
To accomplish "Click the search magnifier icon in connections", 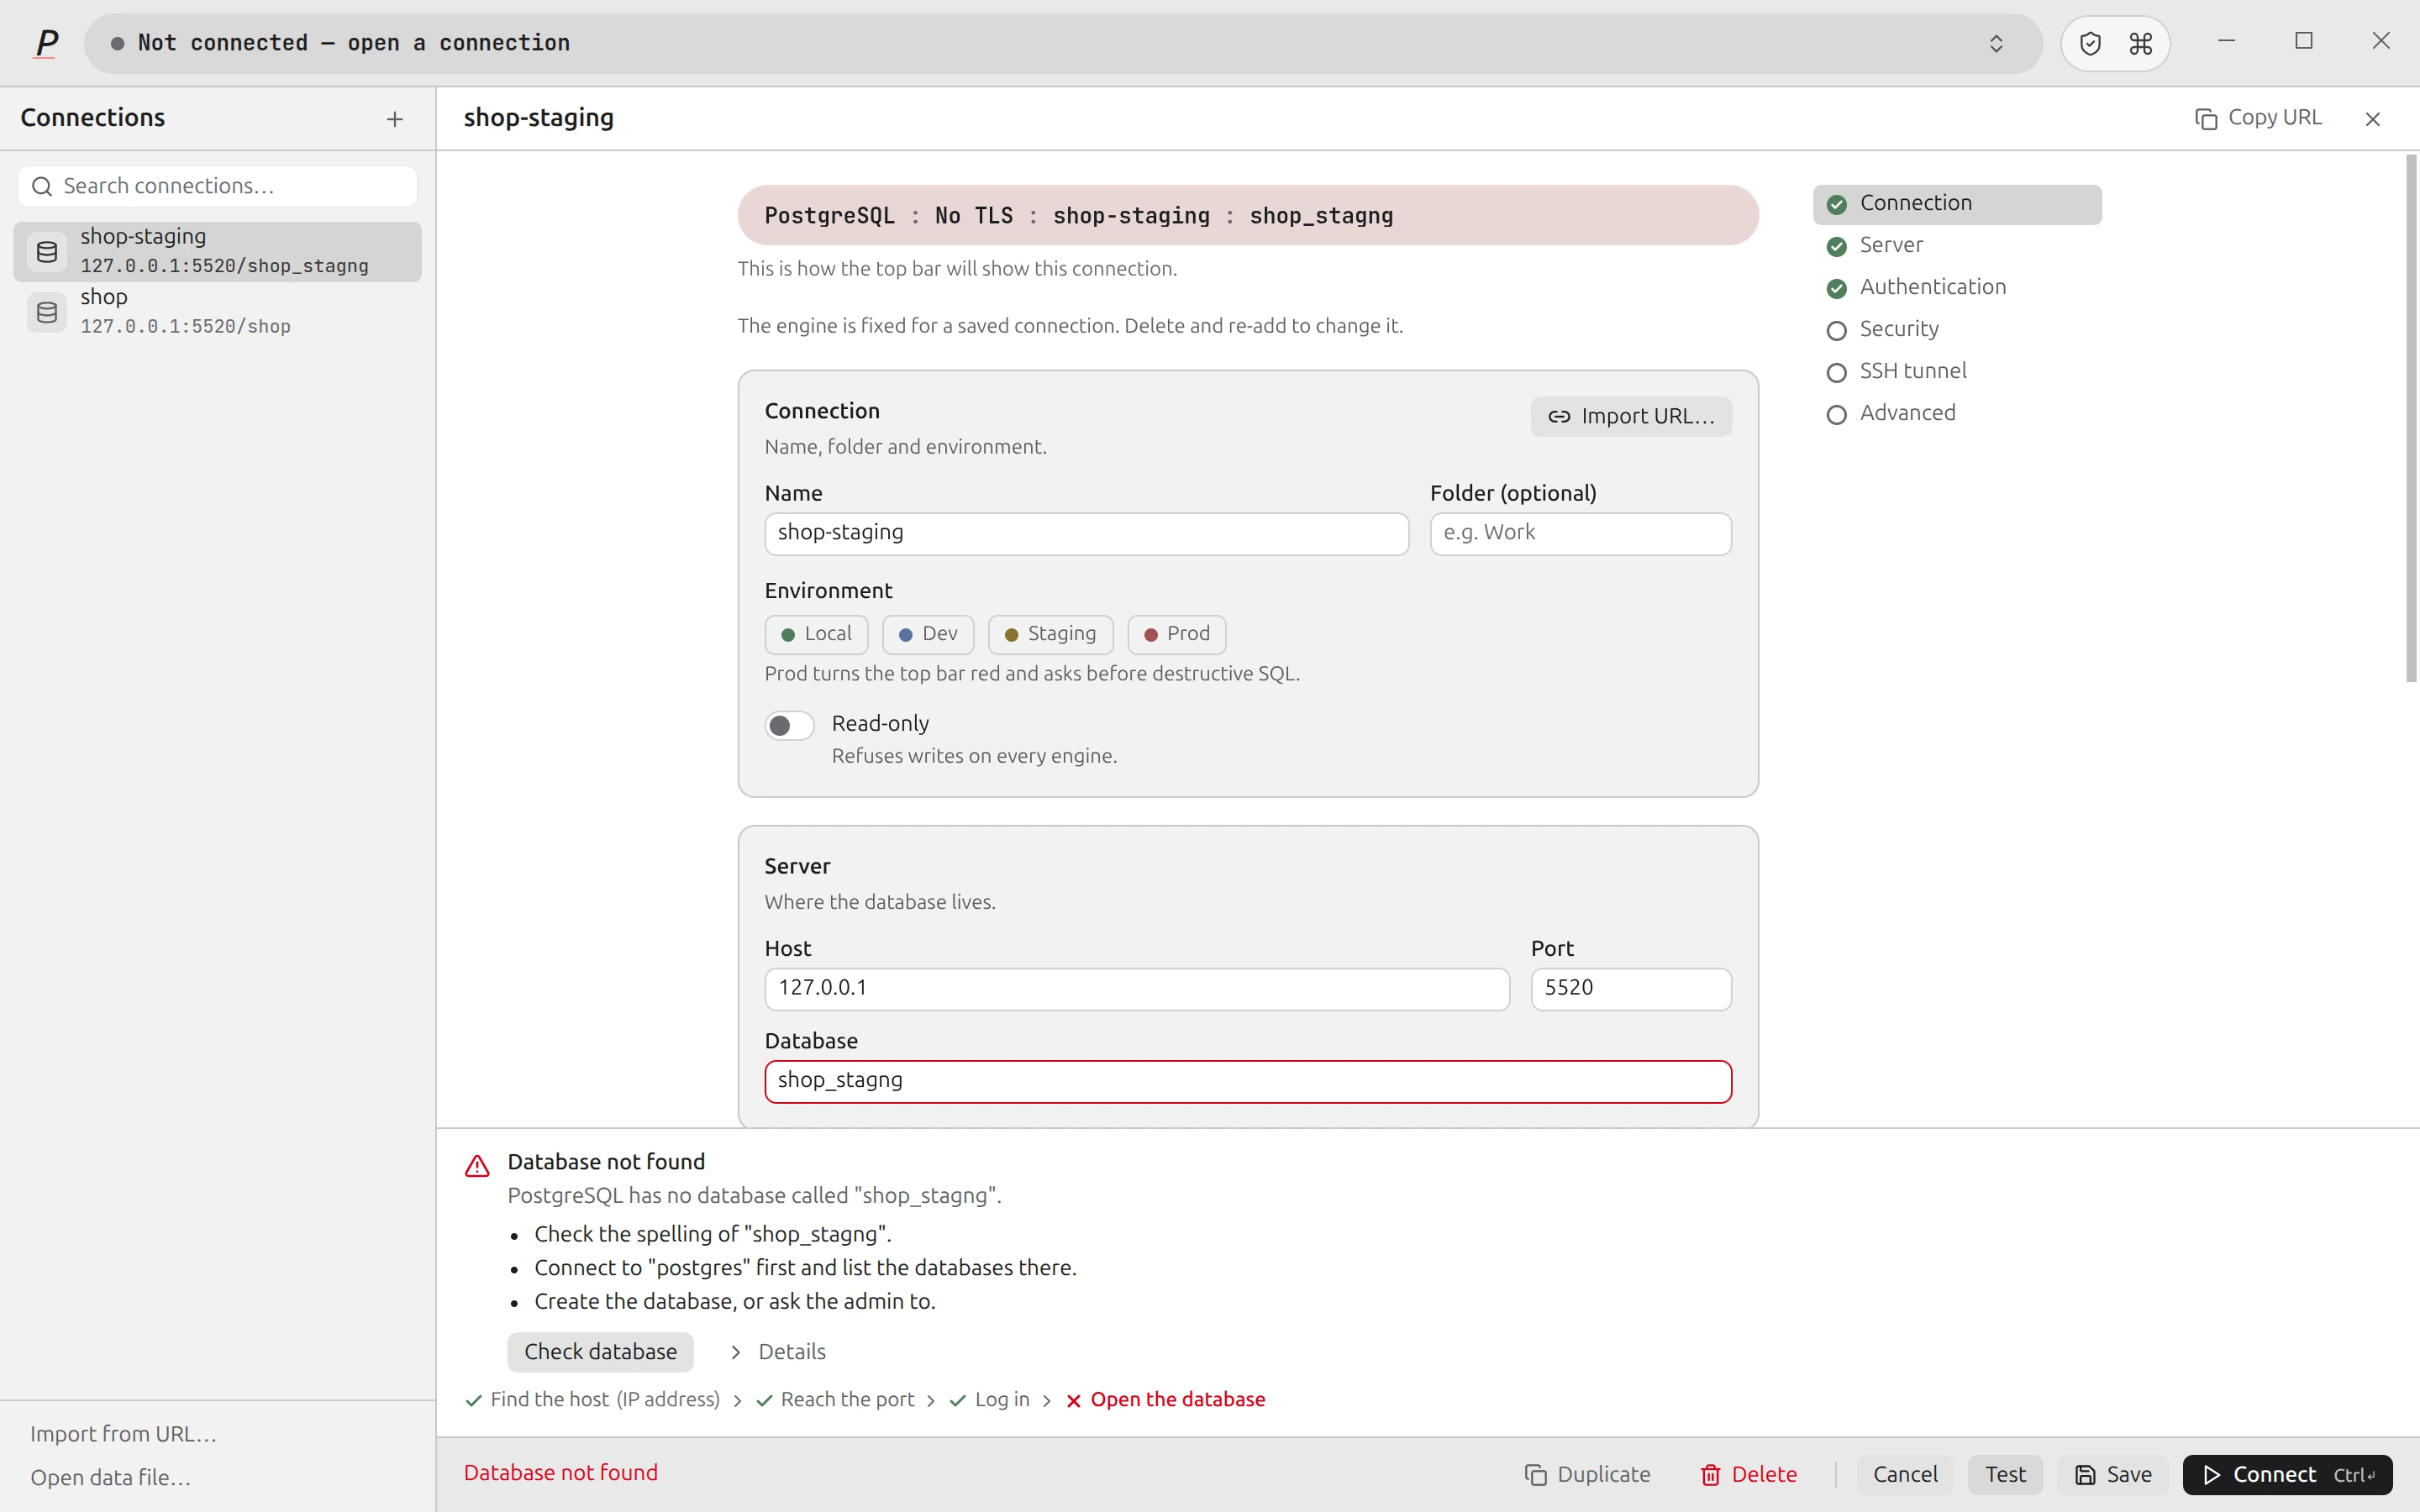I will coord(42,186).
